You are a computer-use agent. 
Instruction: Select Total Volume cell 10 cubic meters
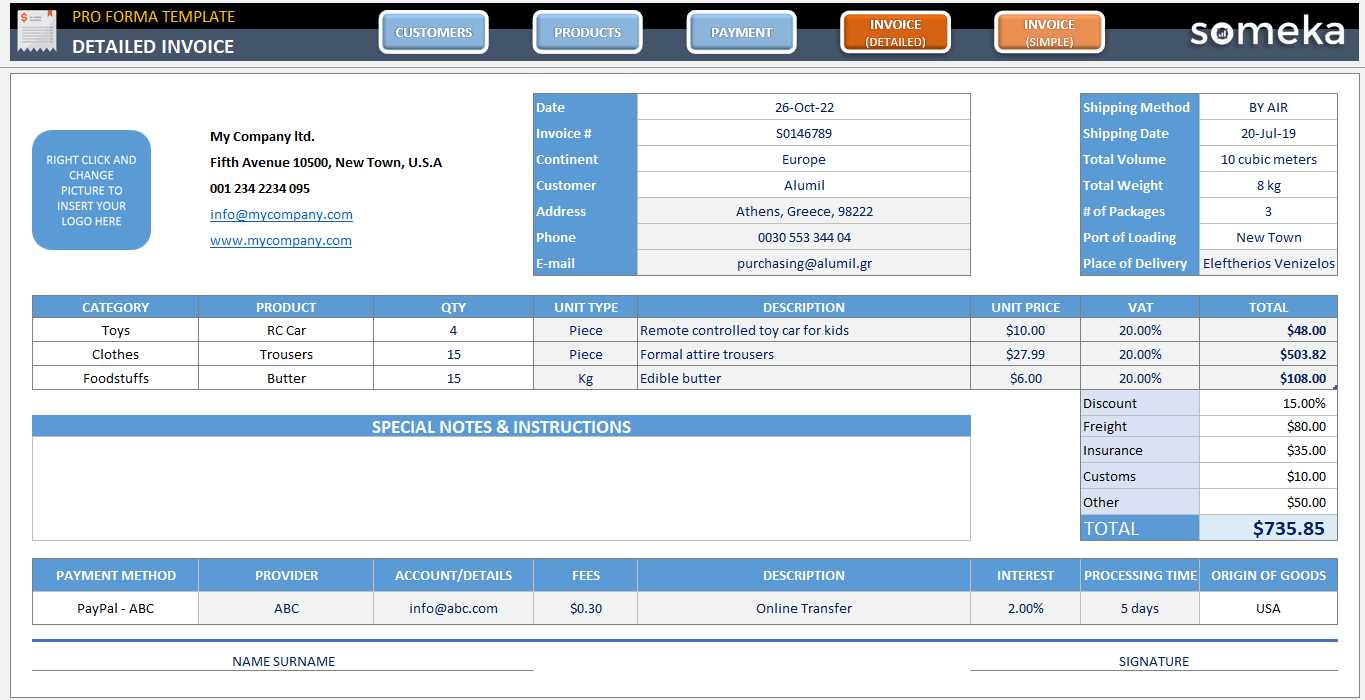(x=1268, y=159)
